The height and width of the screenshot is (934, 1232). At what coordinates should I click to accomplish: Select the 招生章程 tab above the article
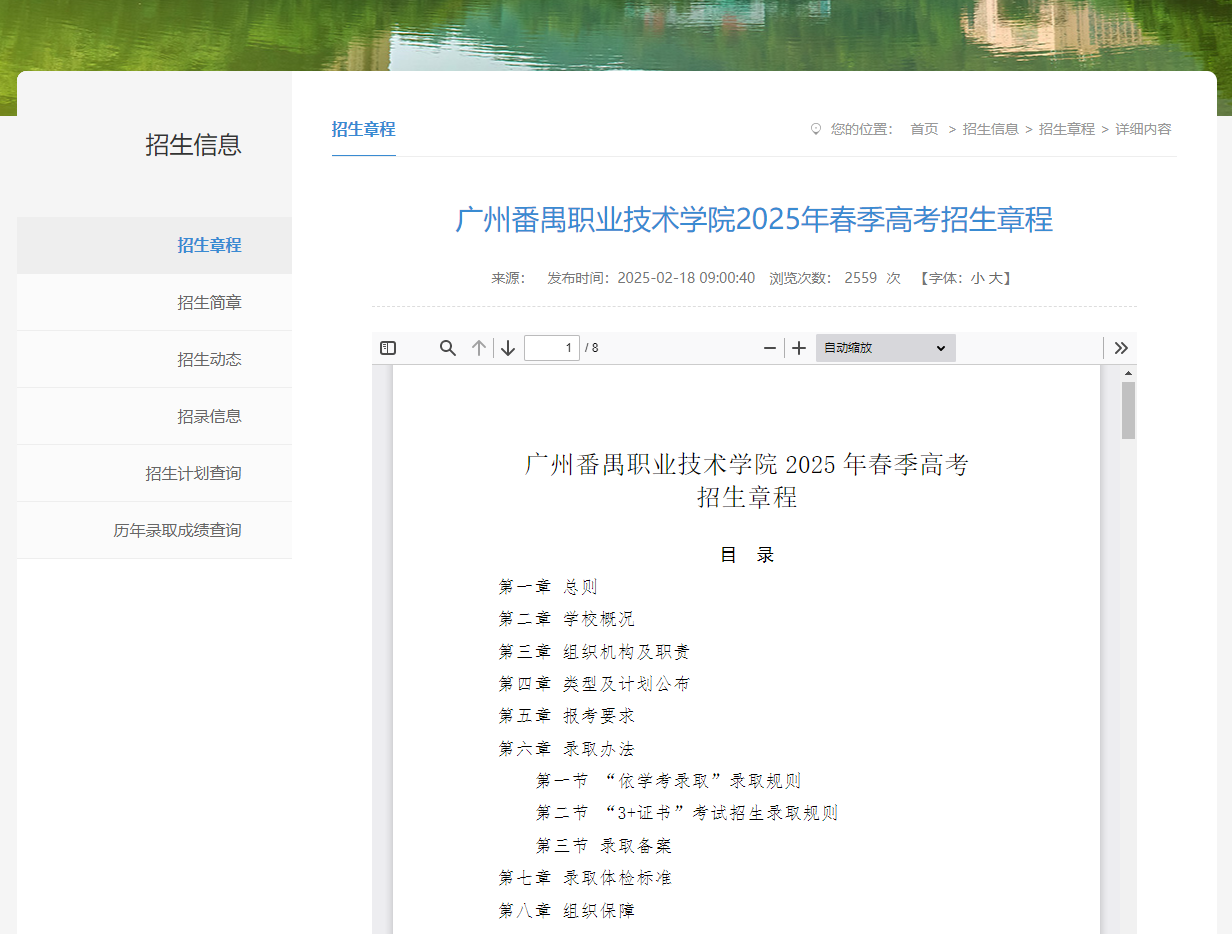coord(363,129)
